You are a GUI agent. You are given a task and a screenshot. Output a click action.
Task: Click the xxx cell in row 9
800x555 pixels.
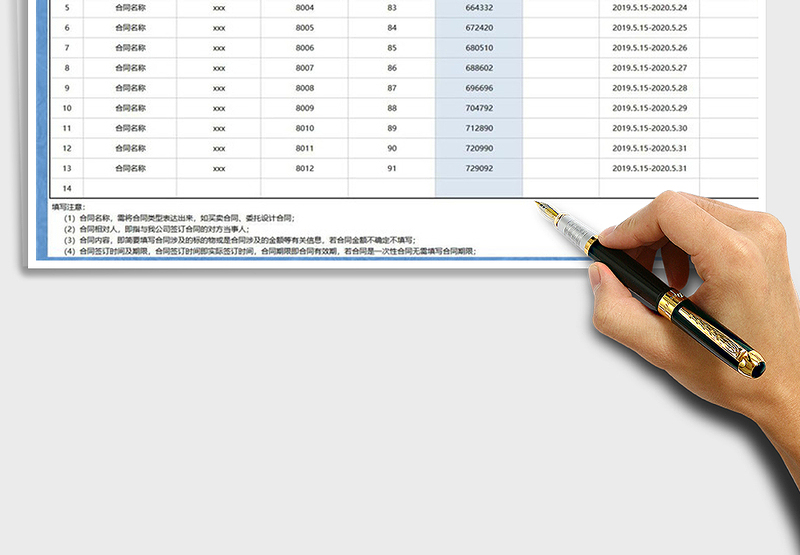(x=219, y=88)
